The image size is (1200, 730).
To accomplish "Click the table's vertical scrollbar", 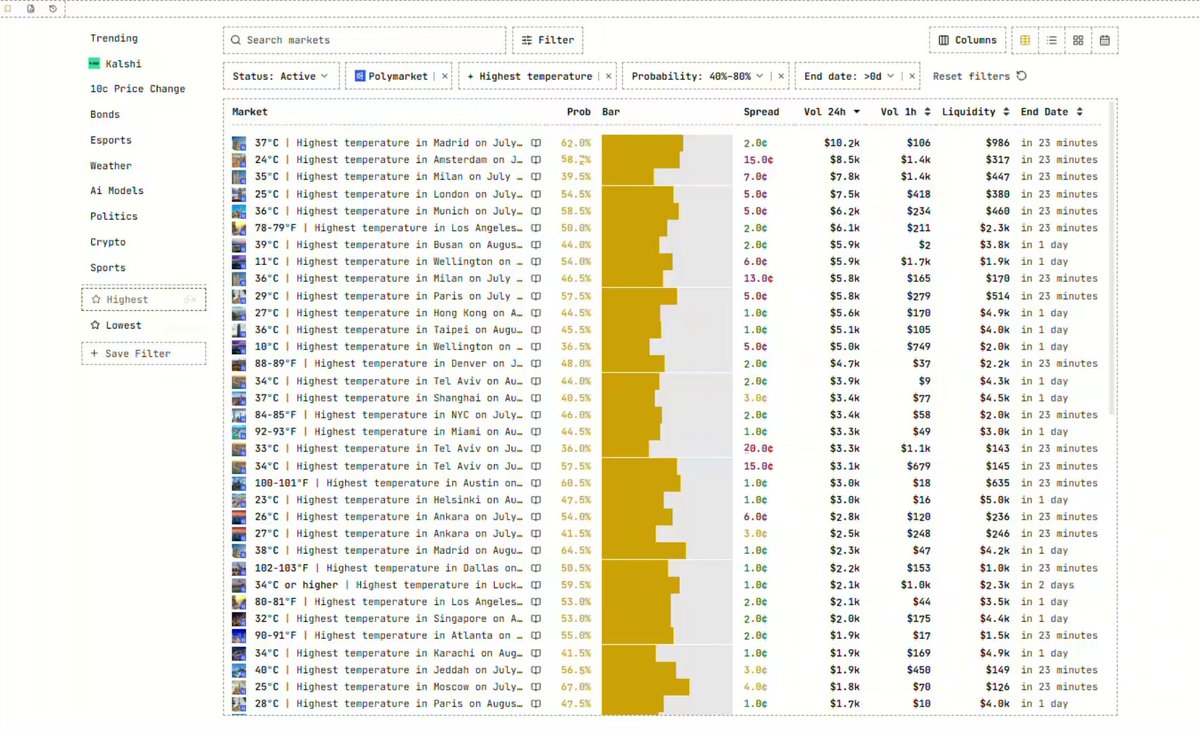I will coord(1113,260).
